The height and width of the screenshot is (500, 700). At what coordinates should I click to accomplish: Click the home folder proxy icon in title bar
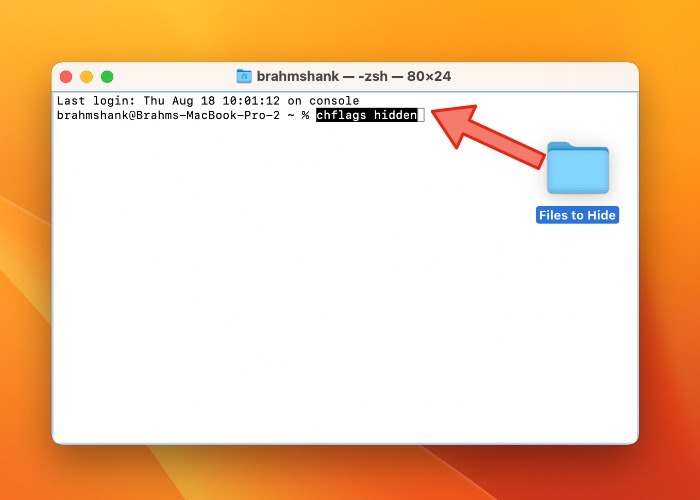coord(244,76)
